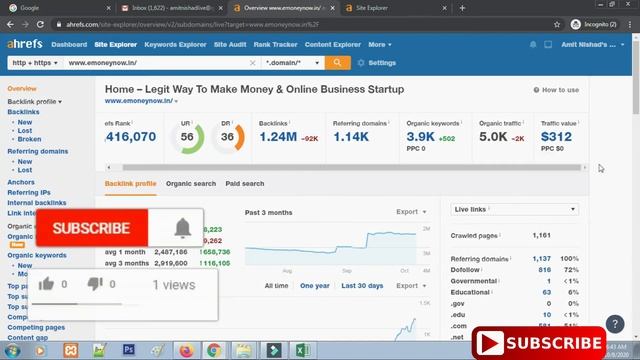640x360 pixels.
Task: Open XAMPP icon in the taskbar
Action: [71, 351]
